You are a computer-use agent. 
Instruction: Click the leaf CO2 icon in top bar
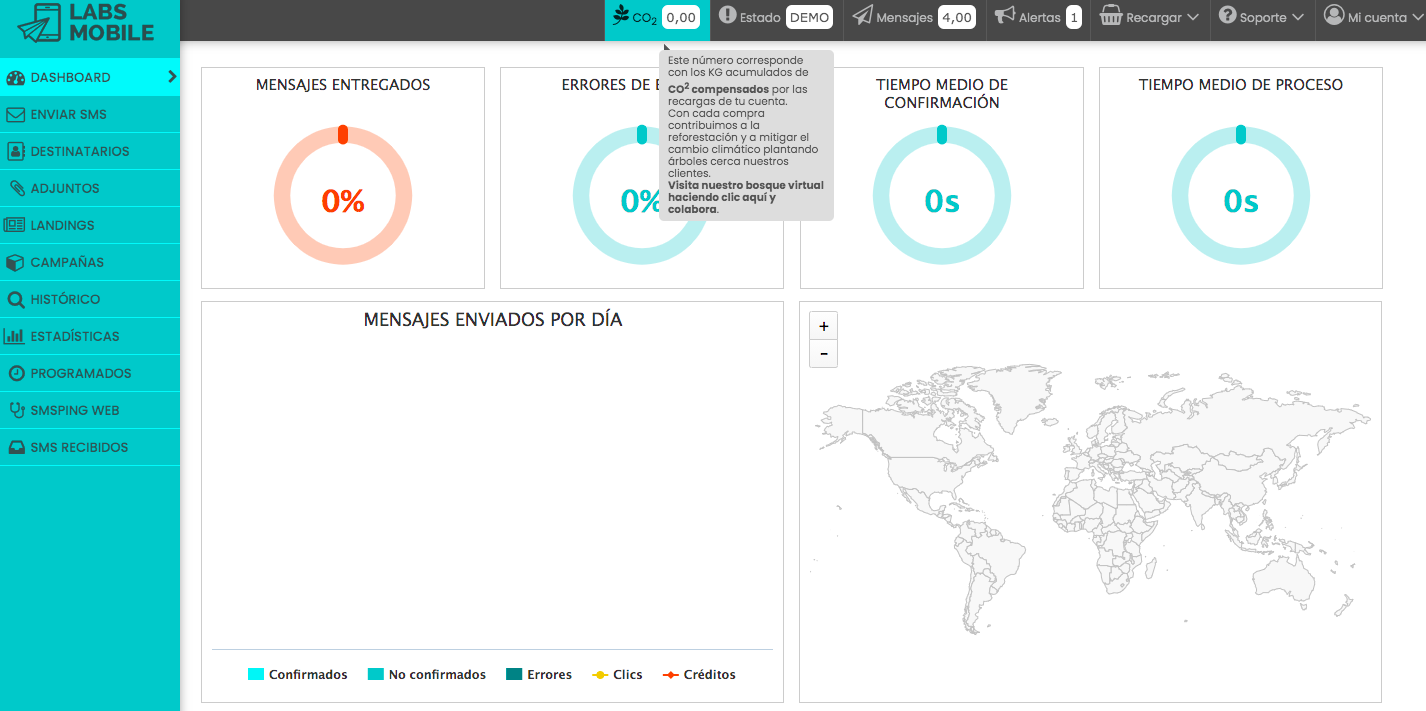coord(621,16)
